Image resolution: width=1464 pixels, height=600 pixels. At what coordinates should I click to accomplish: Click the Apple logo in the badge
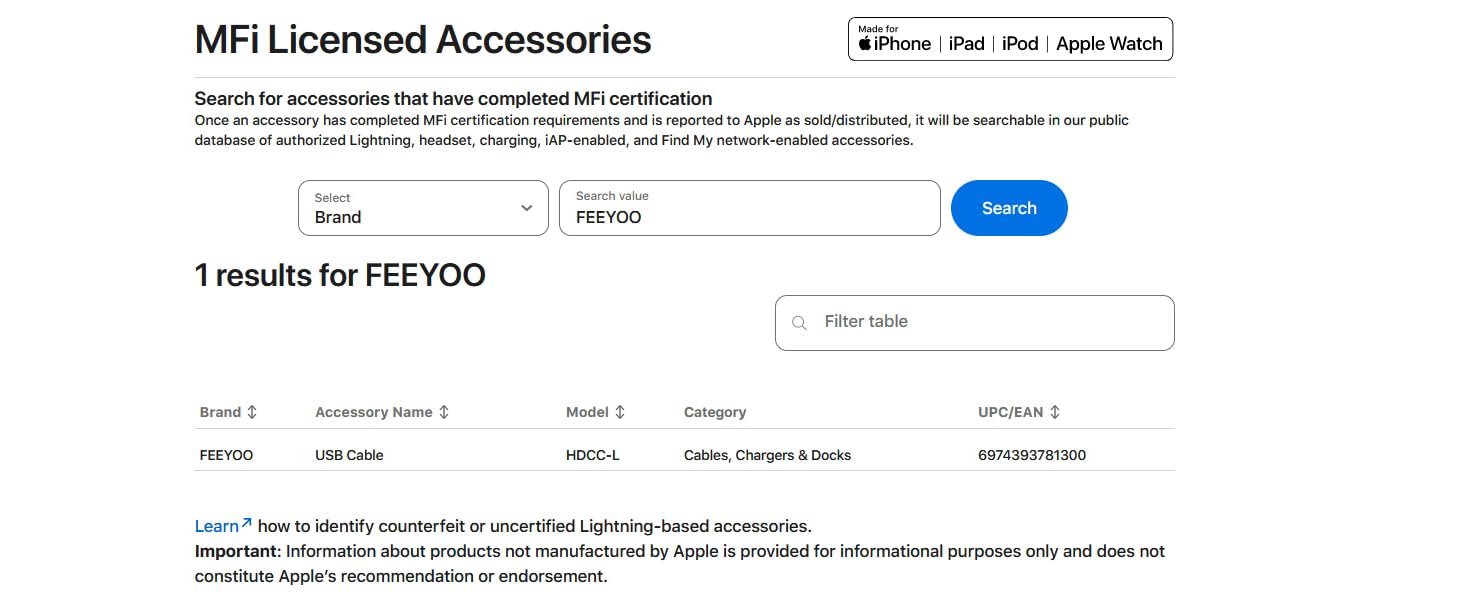pyautogui.click(x=865, y=44)
